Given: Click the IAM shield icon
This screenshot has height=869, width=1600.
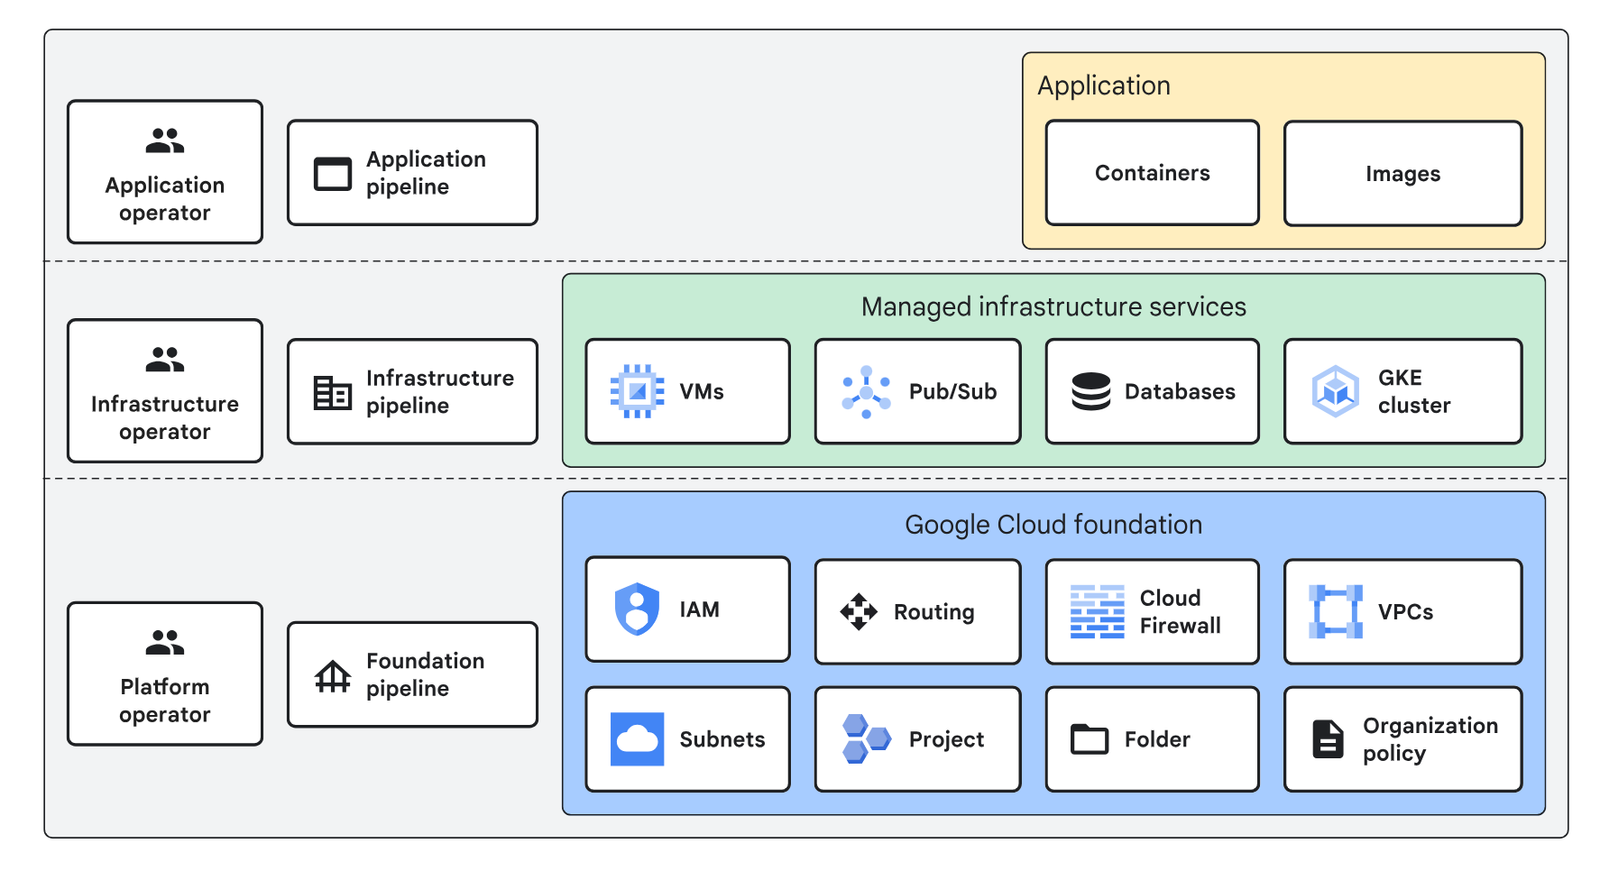Looking at the screenshot, I should coord(637,609).
